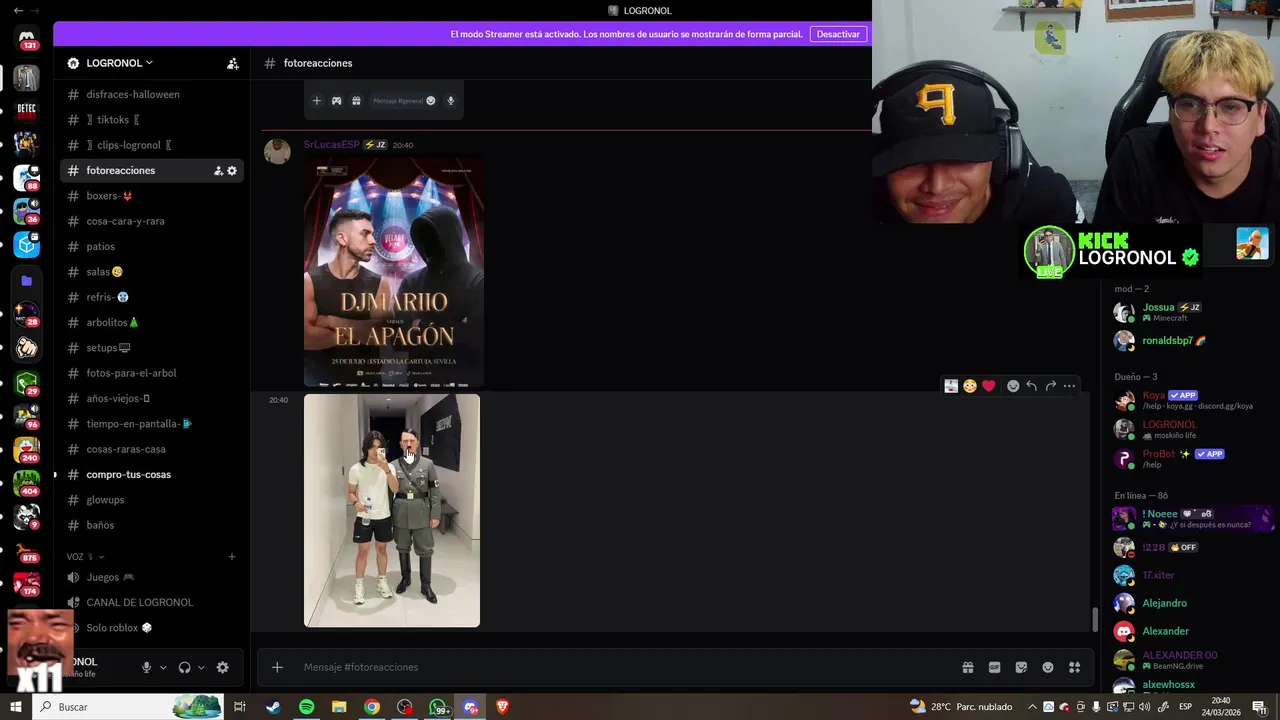Open the GIF picker
The image size is (1280, 720).
pos(995,667)
